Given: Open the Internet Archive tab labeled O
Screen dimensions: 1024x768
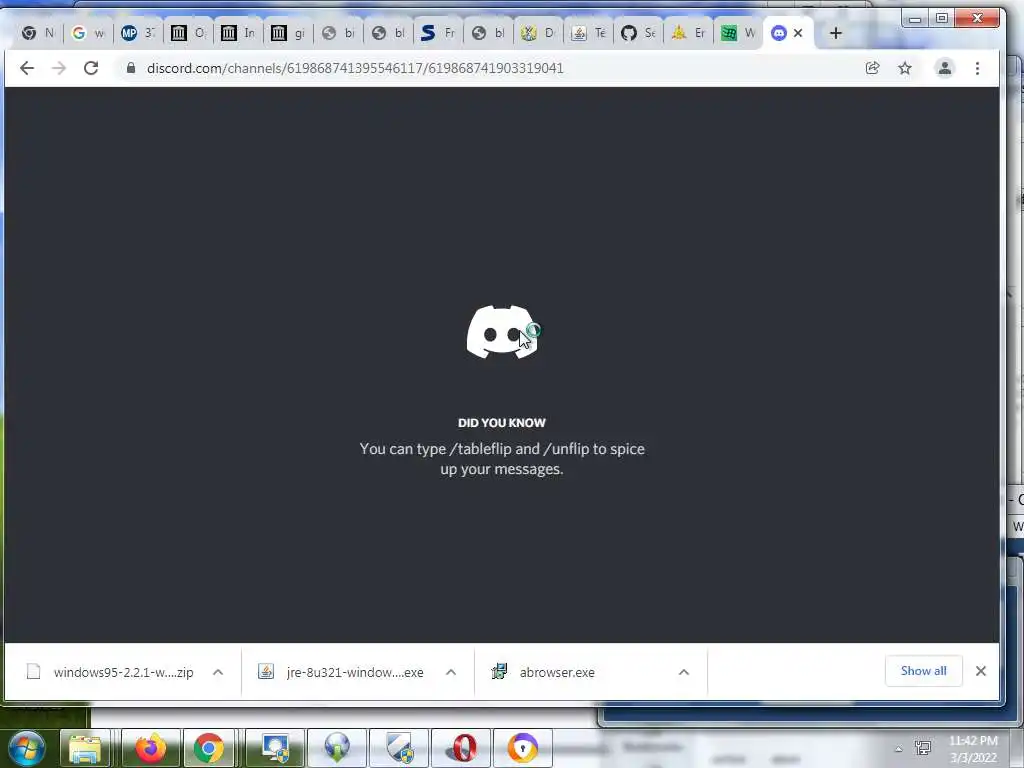Looking at the screenshot, I should click(187, 33).
